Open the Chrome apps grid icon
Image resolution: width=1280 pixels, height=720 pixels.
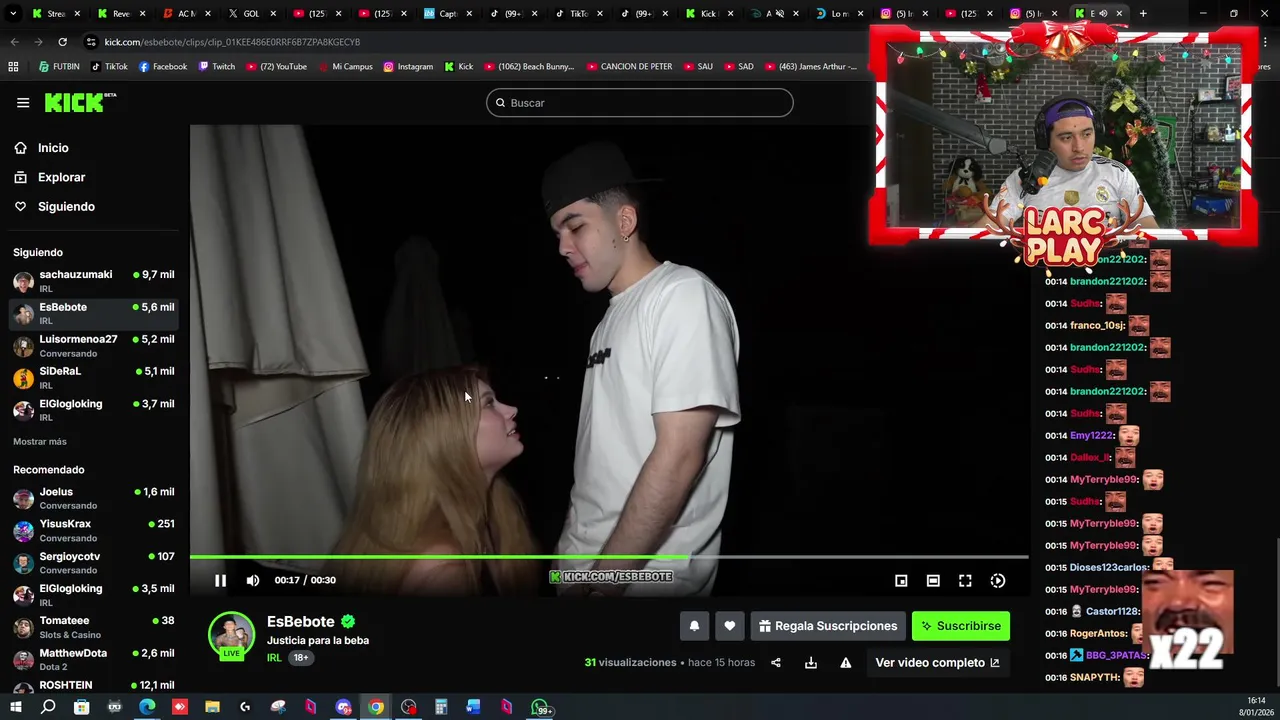click(x=13, y=66)
